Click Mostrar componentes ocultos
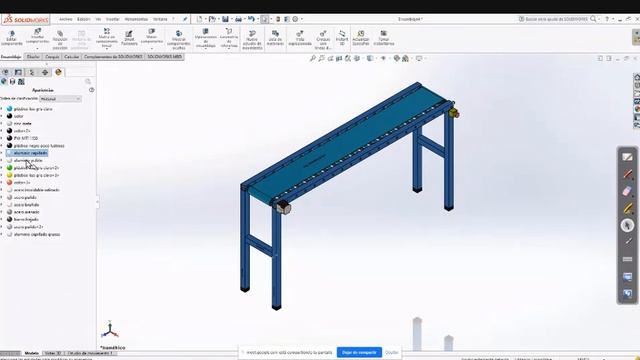 click(178, 40)
